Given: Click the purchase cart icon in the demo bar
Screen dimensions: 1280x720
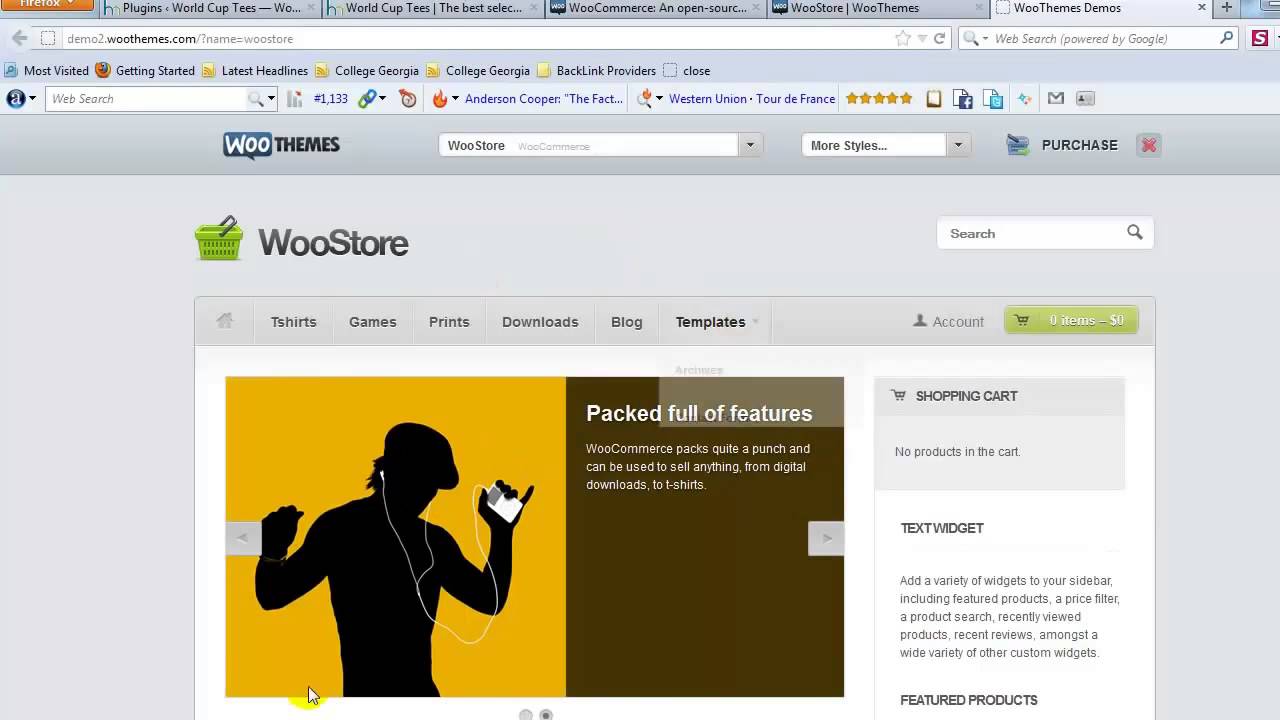Looking at the screenshot, I should tap(1018, 145).
